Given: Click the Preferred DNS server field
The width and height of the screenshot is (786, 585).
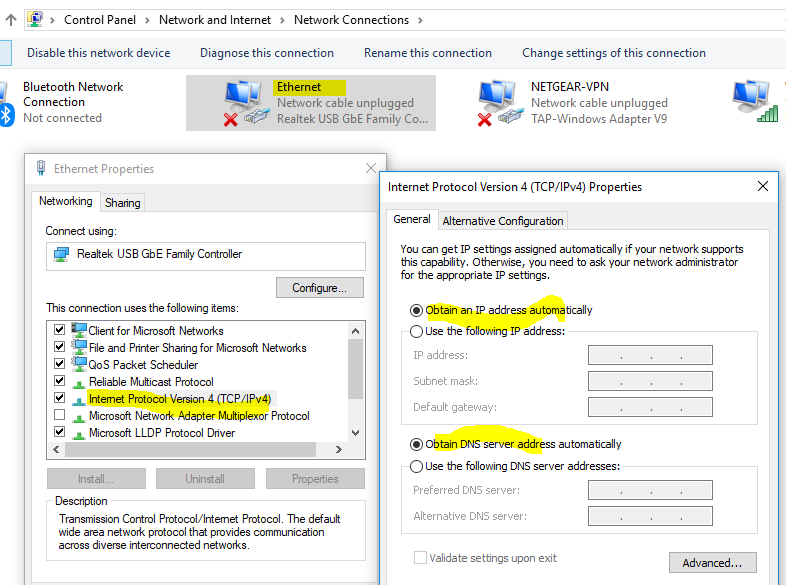Looking at the screenshot, I should (650, 490).
